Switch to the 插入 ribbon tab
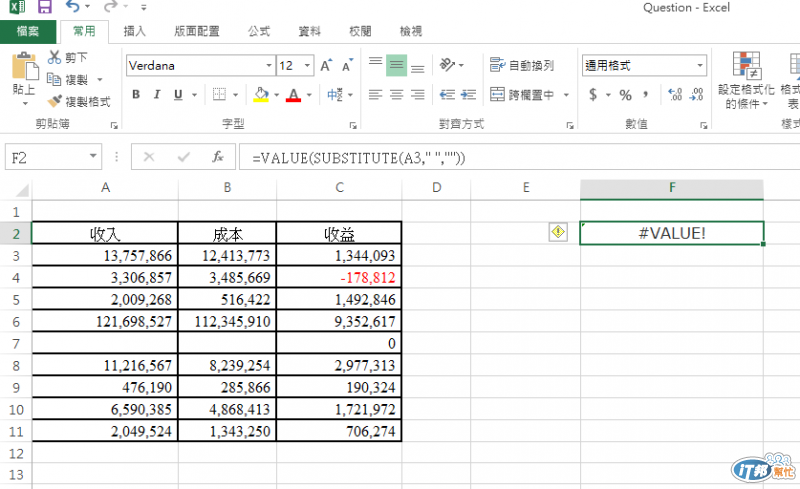The width and height of the screenshot is (800, 489). pyautogui.click(x=135, y=31)
